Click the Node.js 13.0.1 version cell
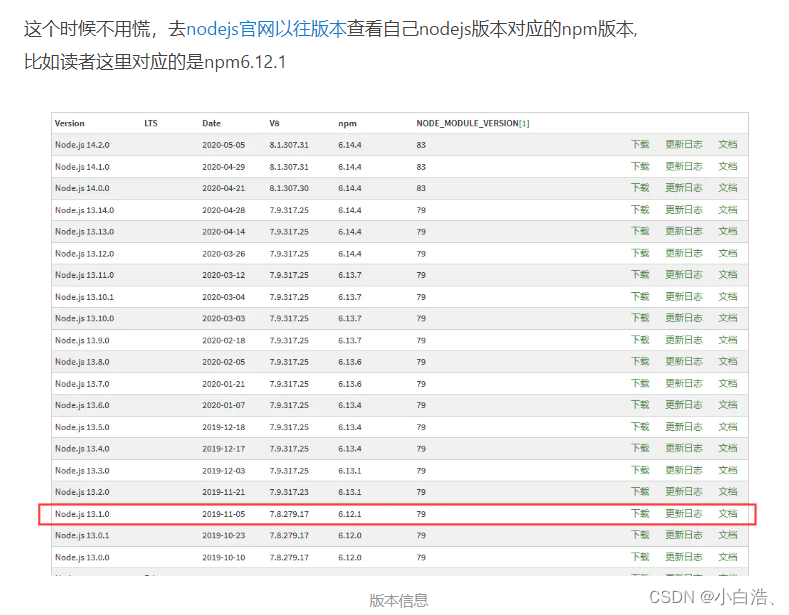The image size is (789, 615). pyautogui.click(x=82, y=535)
